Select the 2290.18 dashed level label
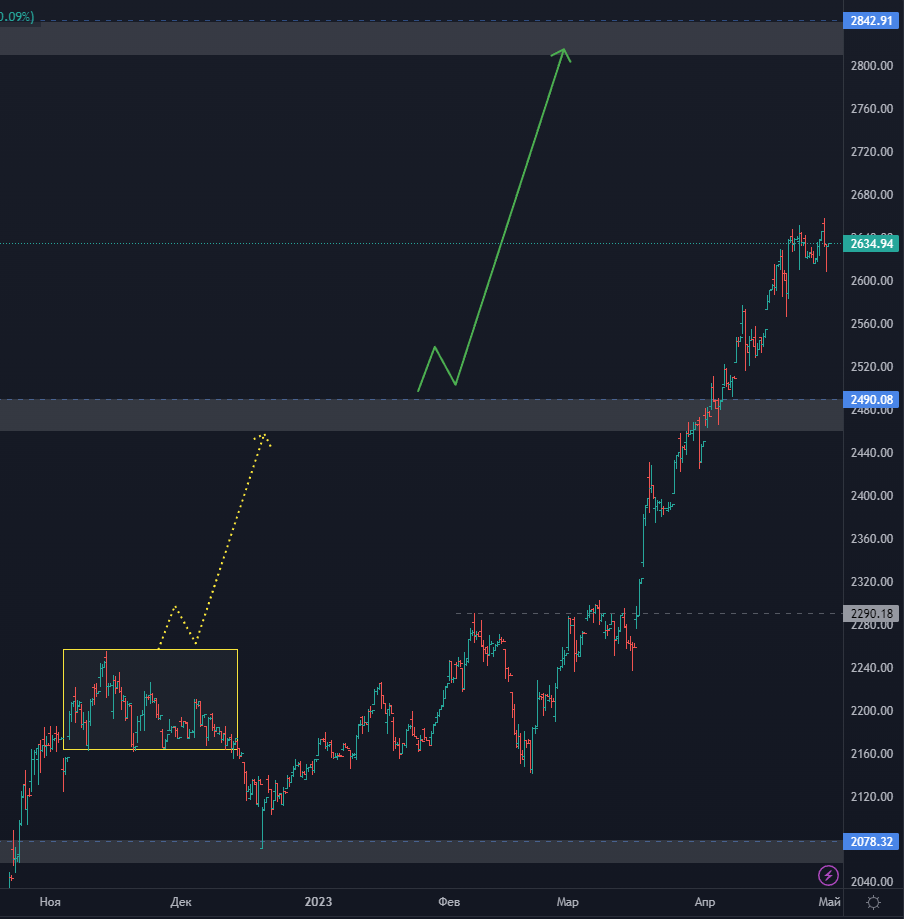This screenshot has width=904, height=919. pyautogui.click(x=871, y=614)
